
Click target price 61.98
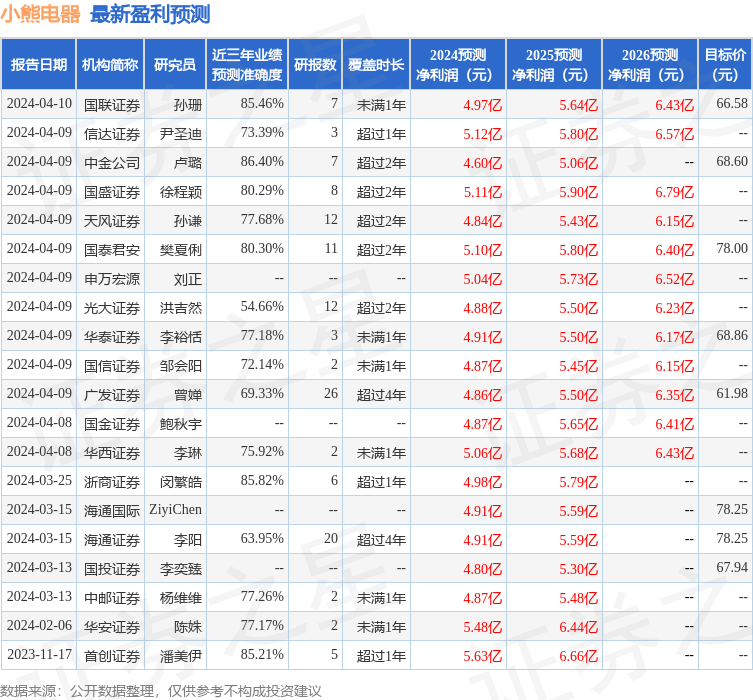tap(732, 393)
